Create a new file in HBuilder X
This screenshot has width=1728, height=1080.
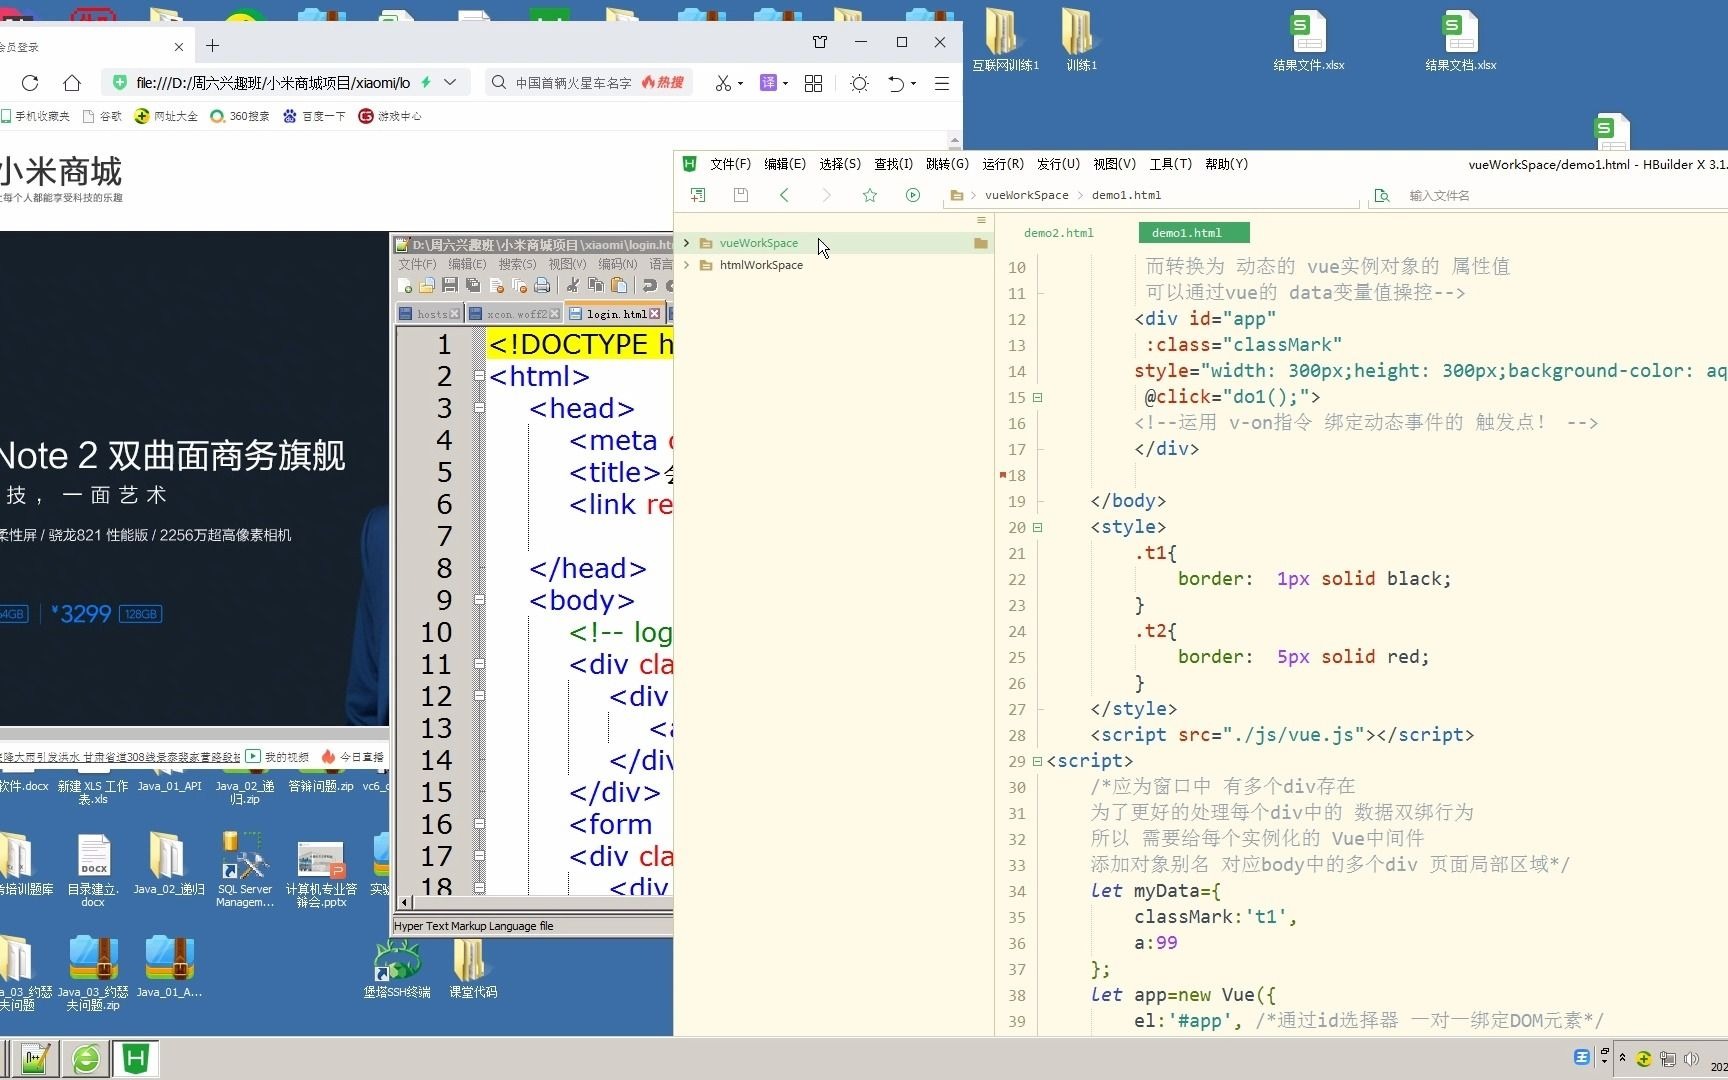click(698, 195)
